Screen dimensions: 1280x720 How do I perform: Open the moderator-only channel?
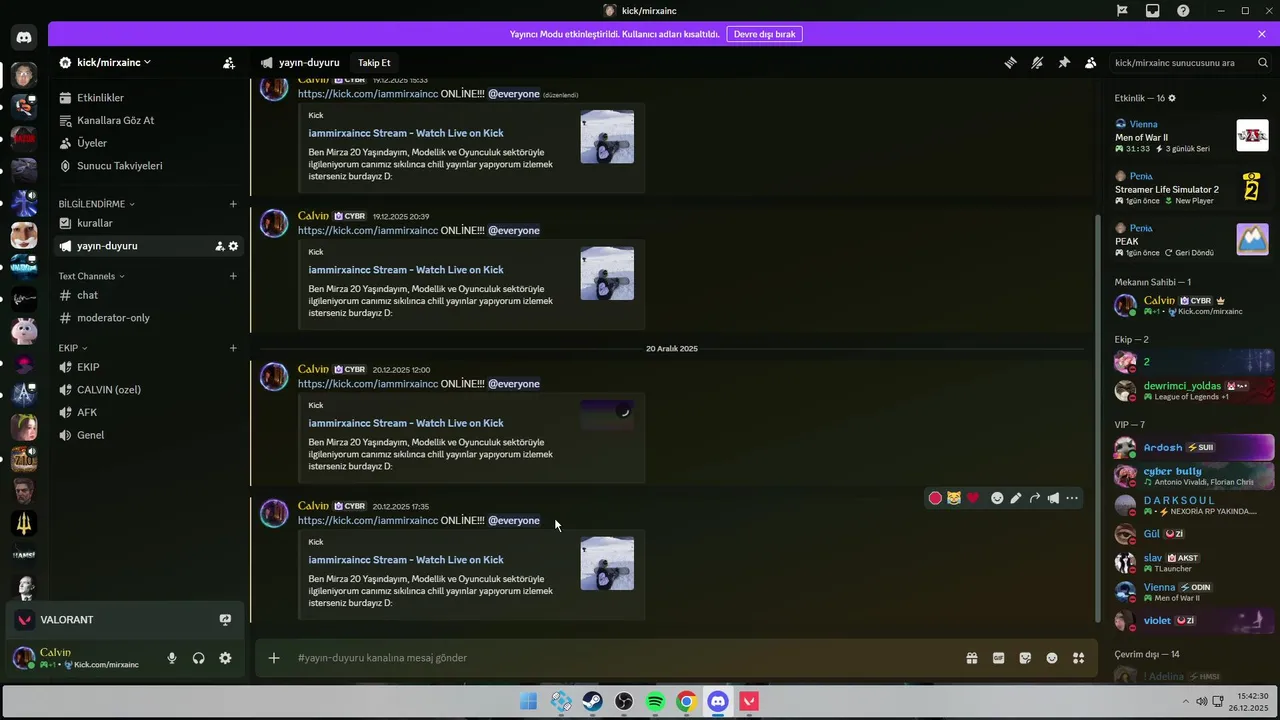pyautogui.click(x=148, y=318)
